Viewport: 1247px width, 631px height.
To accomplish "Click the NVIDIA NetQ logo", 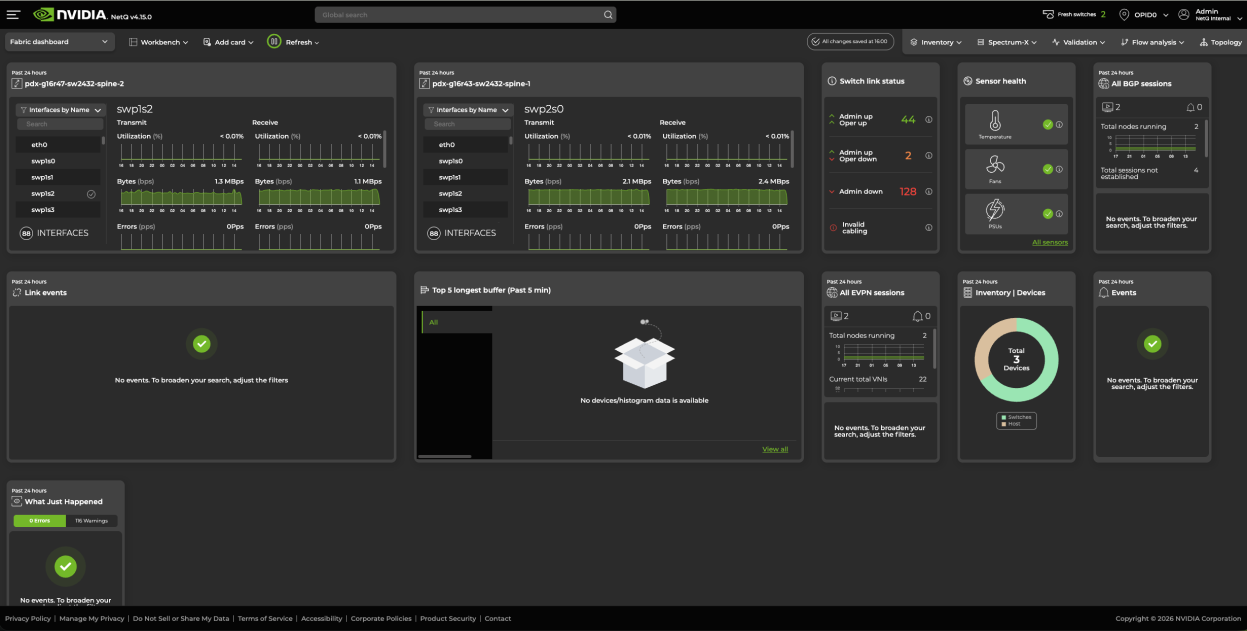I will [x=69, y=15].
